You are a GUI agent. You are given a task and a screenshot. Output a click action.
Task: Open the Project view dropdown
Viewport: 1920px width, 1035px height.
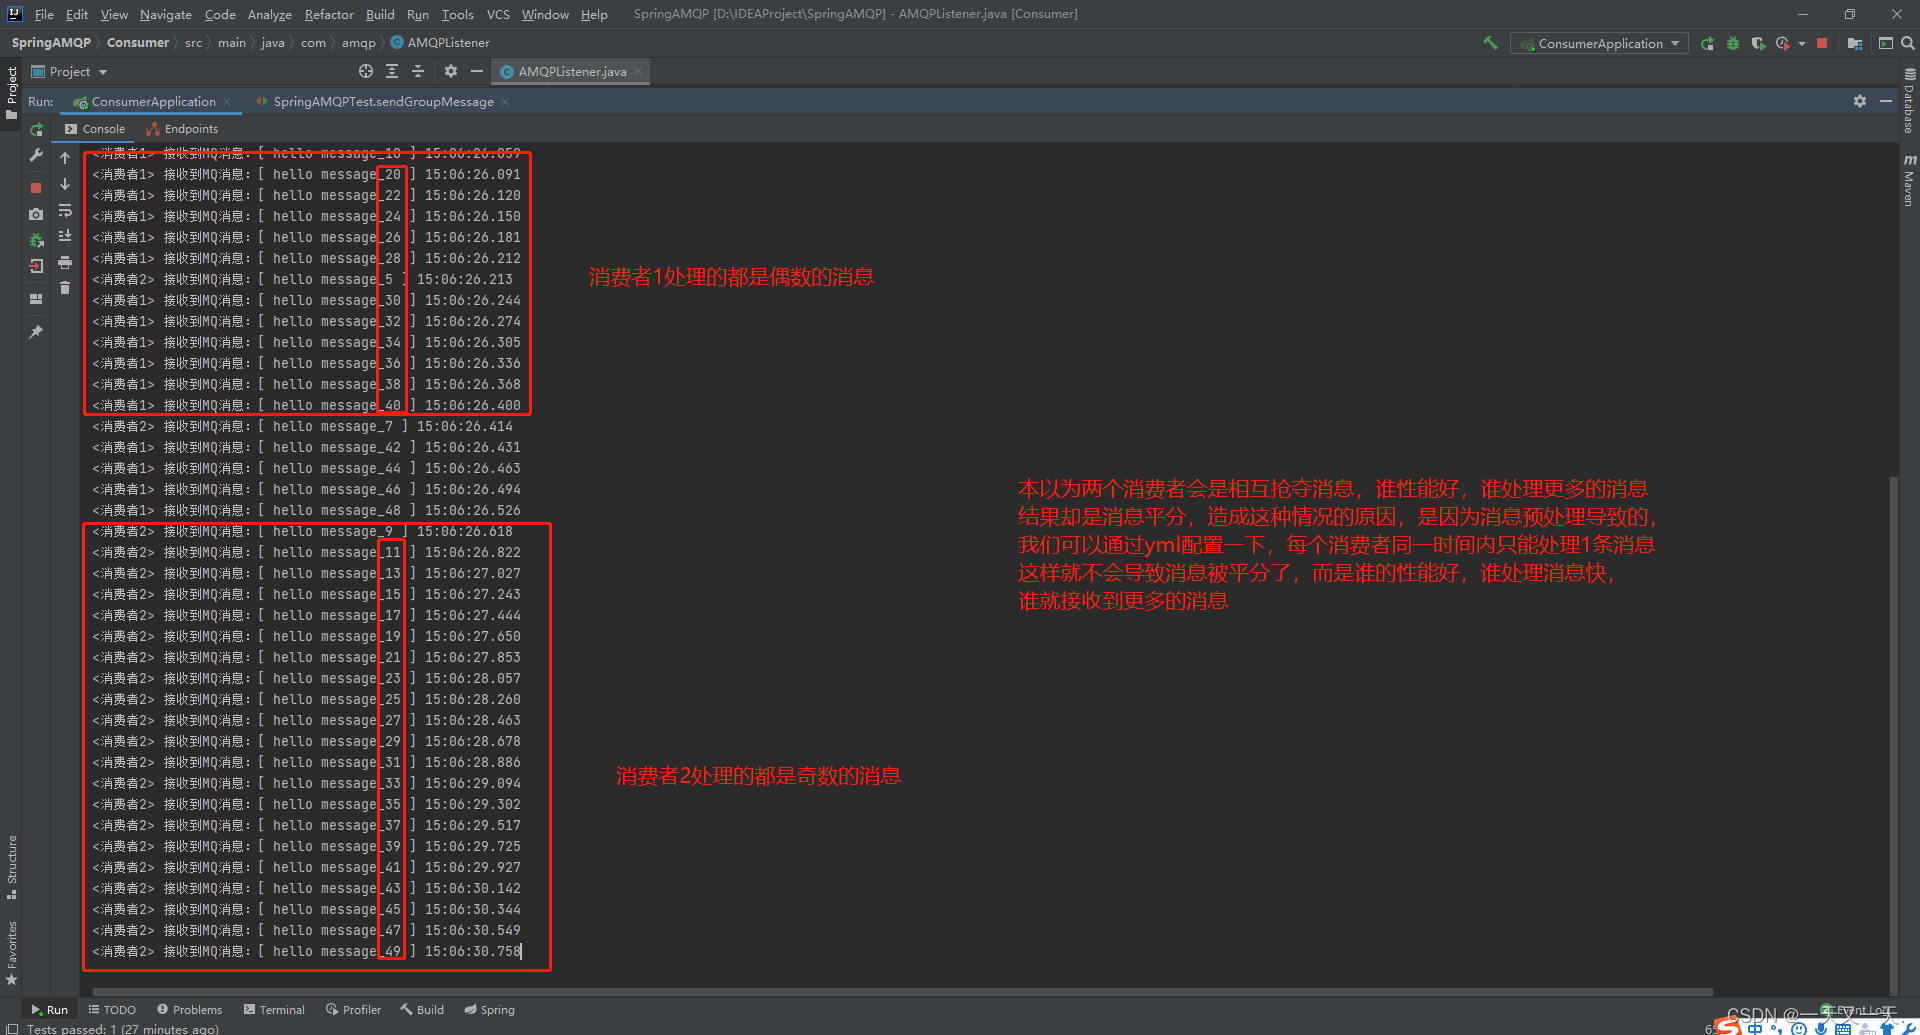point(69,71)
